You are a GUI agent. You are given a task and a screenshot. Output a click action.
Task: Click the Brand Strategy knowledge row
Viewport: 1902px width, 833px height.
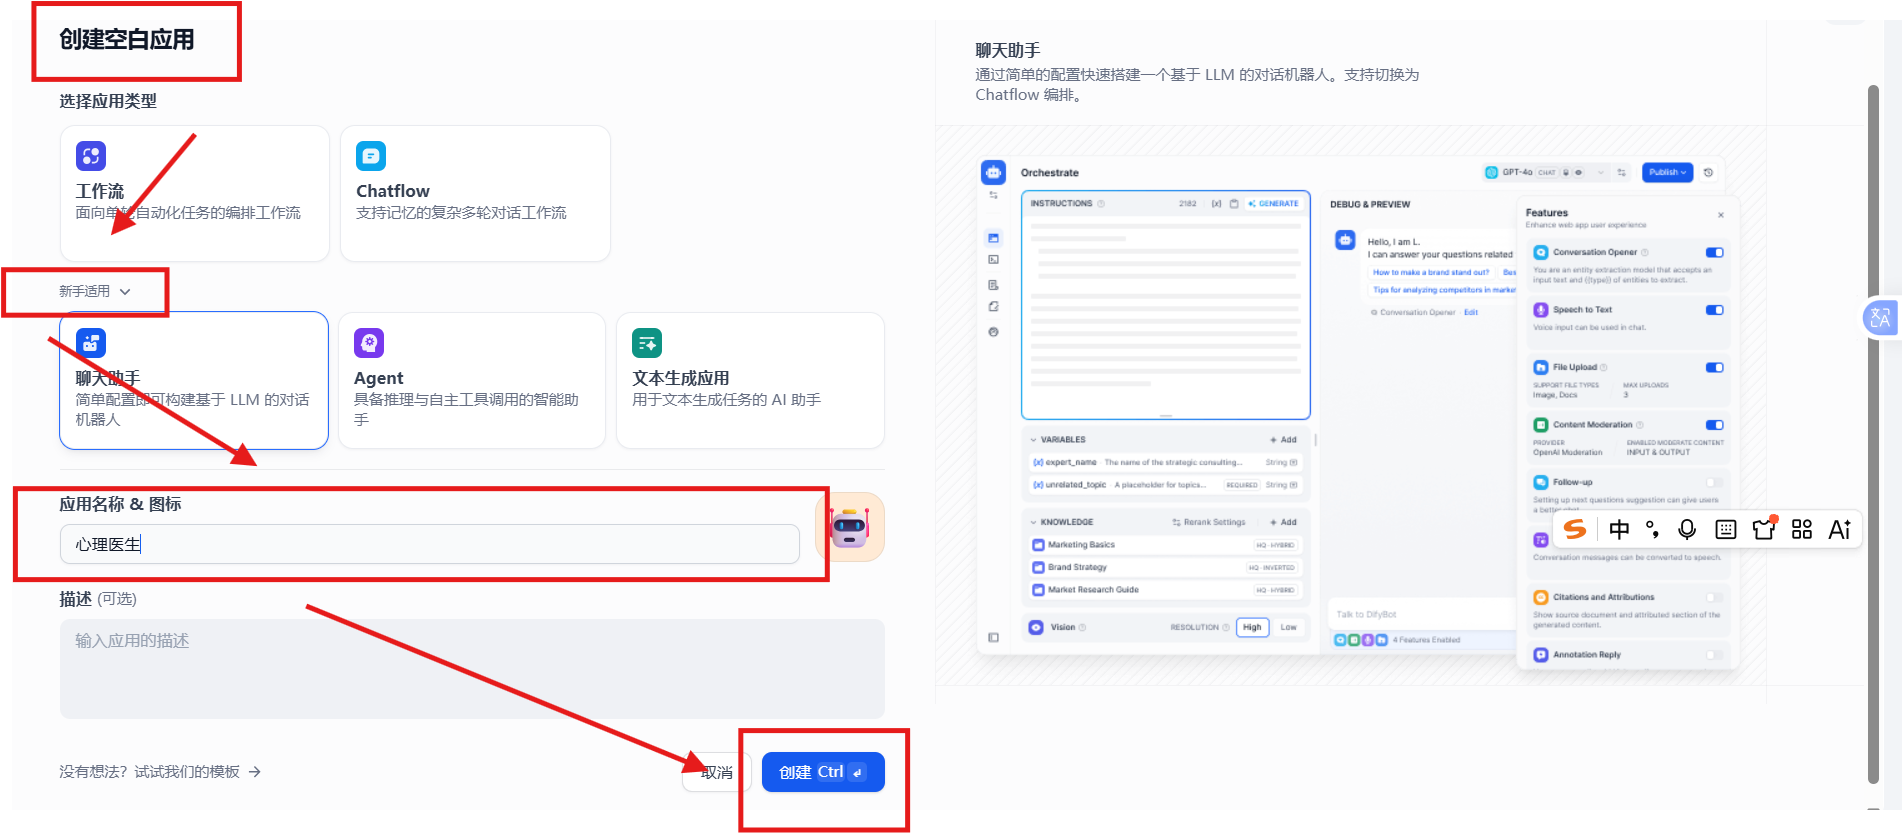(x=1165, y=567)
